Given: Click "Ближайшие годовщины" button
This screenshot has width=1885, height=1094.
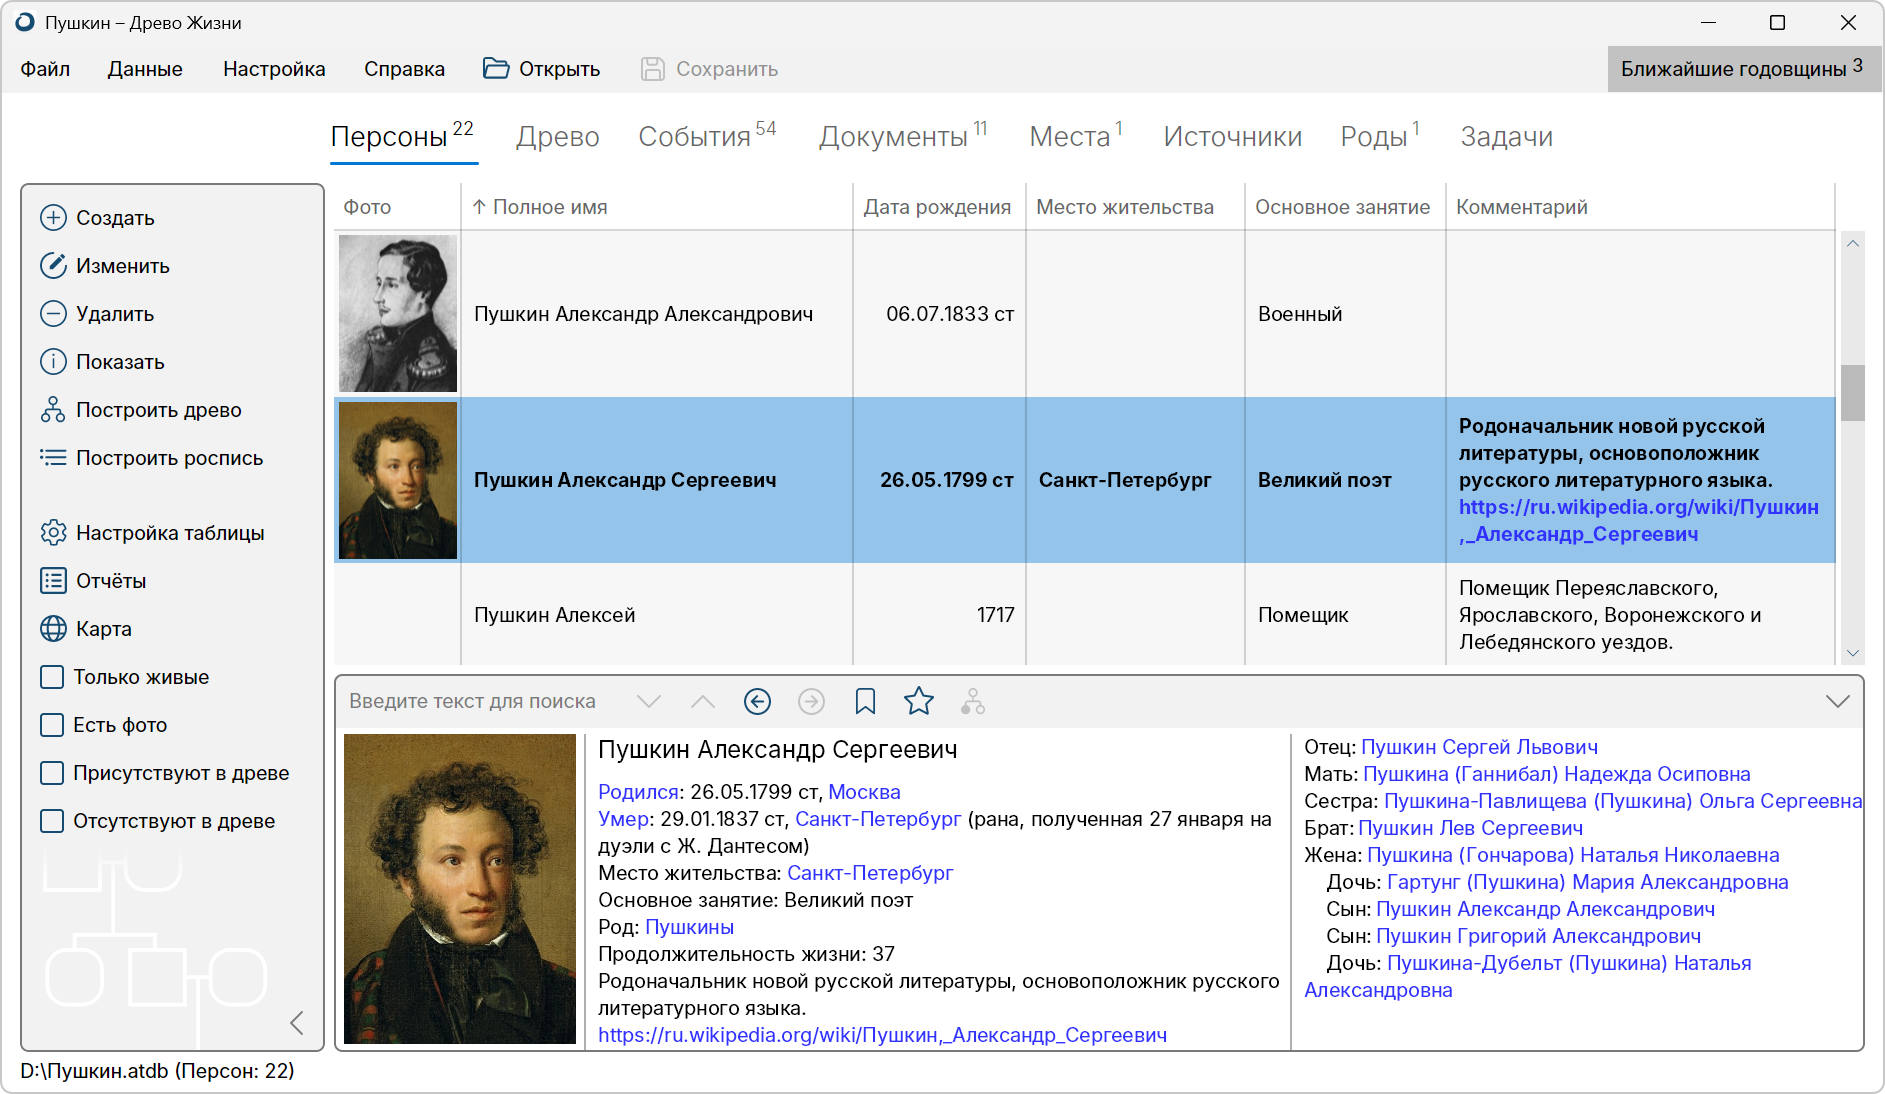Looking at the screenshot, I should (1740, 69).
